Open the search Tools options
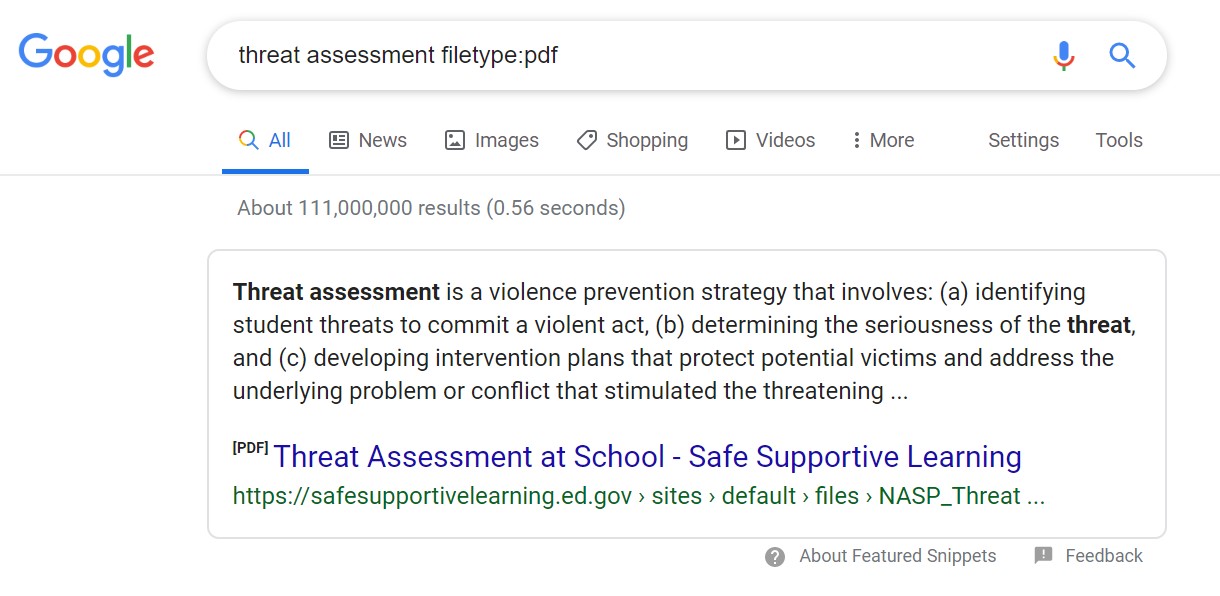This screenshot has height=596, width=1220. [1119, 140]
